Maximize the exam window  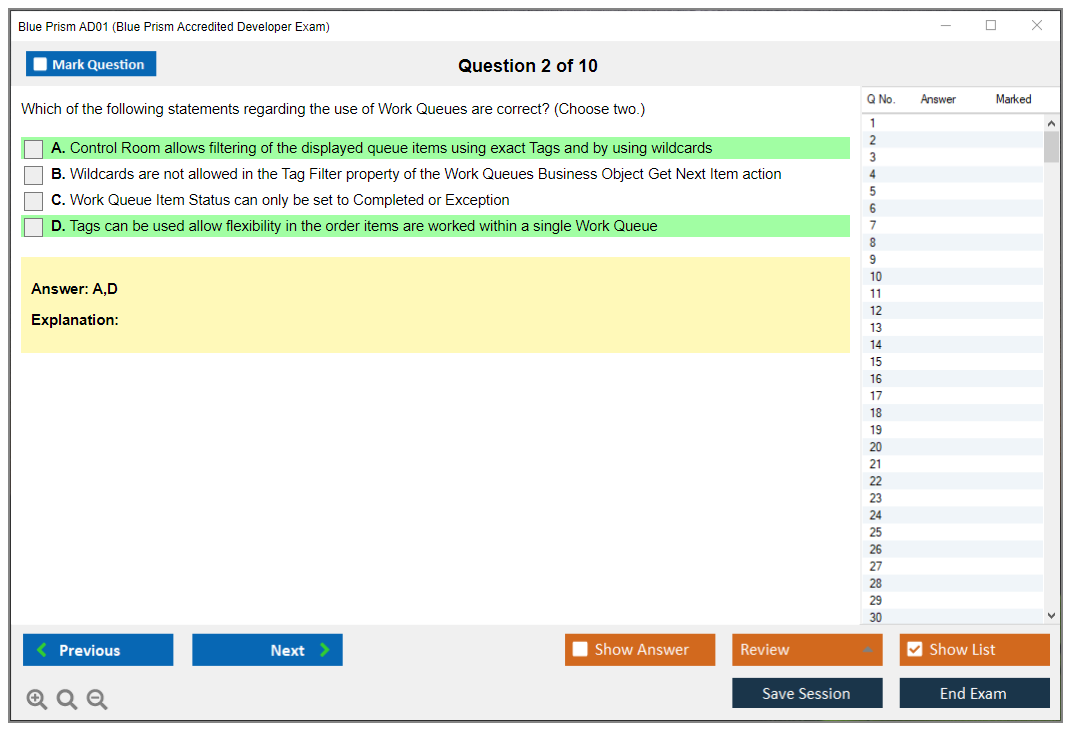991,26
